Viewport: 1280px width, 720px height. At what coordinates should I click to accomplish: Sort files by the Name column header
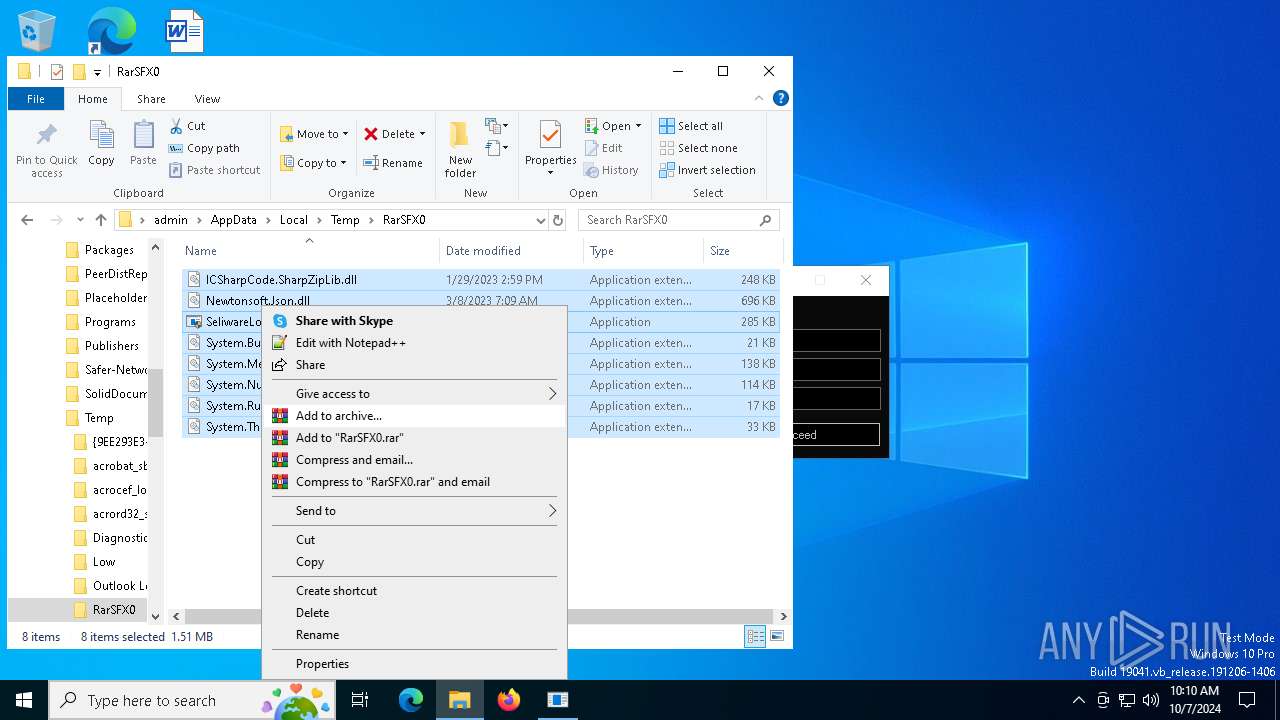tap(310, 251)
